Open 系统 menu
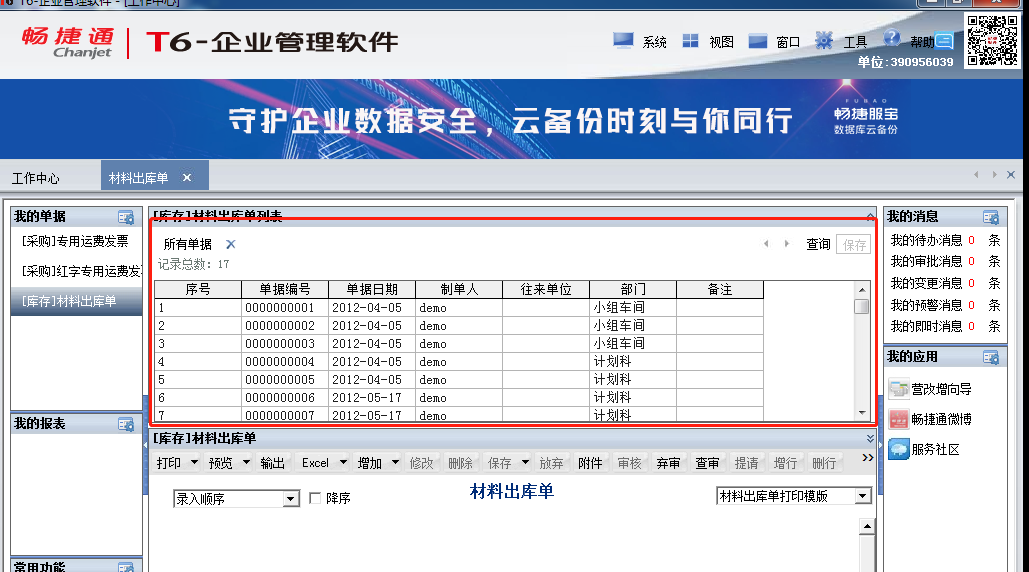 point(654,42)
